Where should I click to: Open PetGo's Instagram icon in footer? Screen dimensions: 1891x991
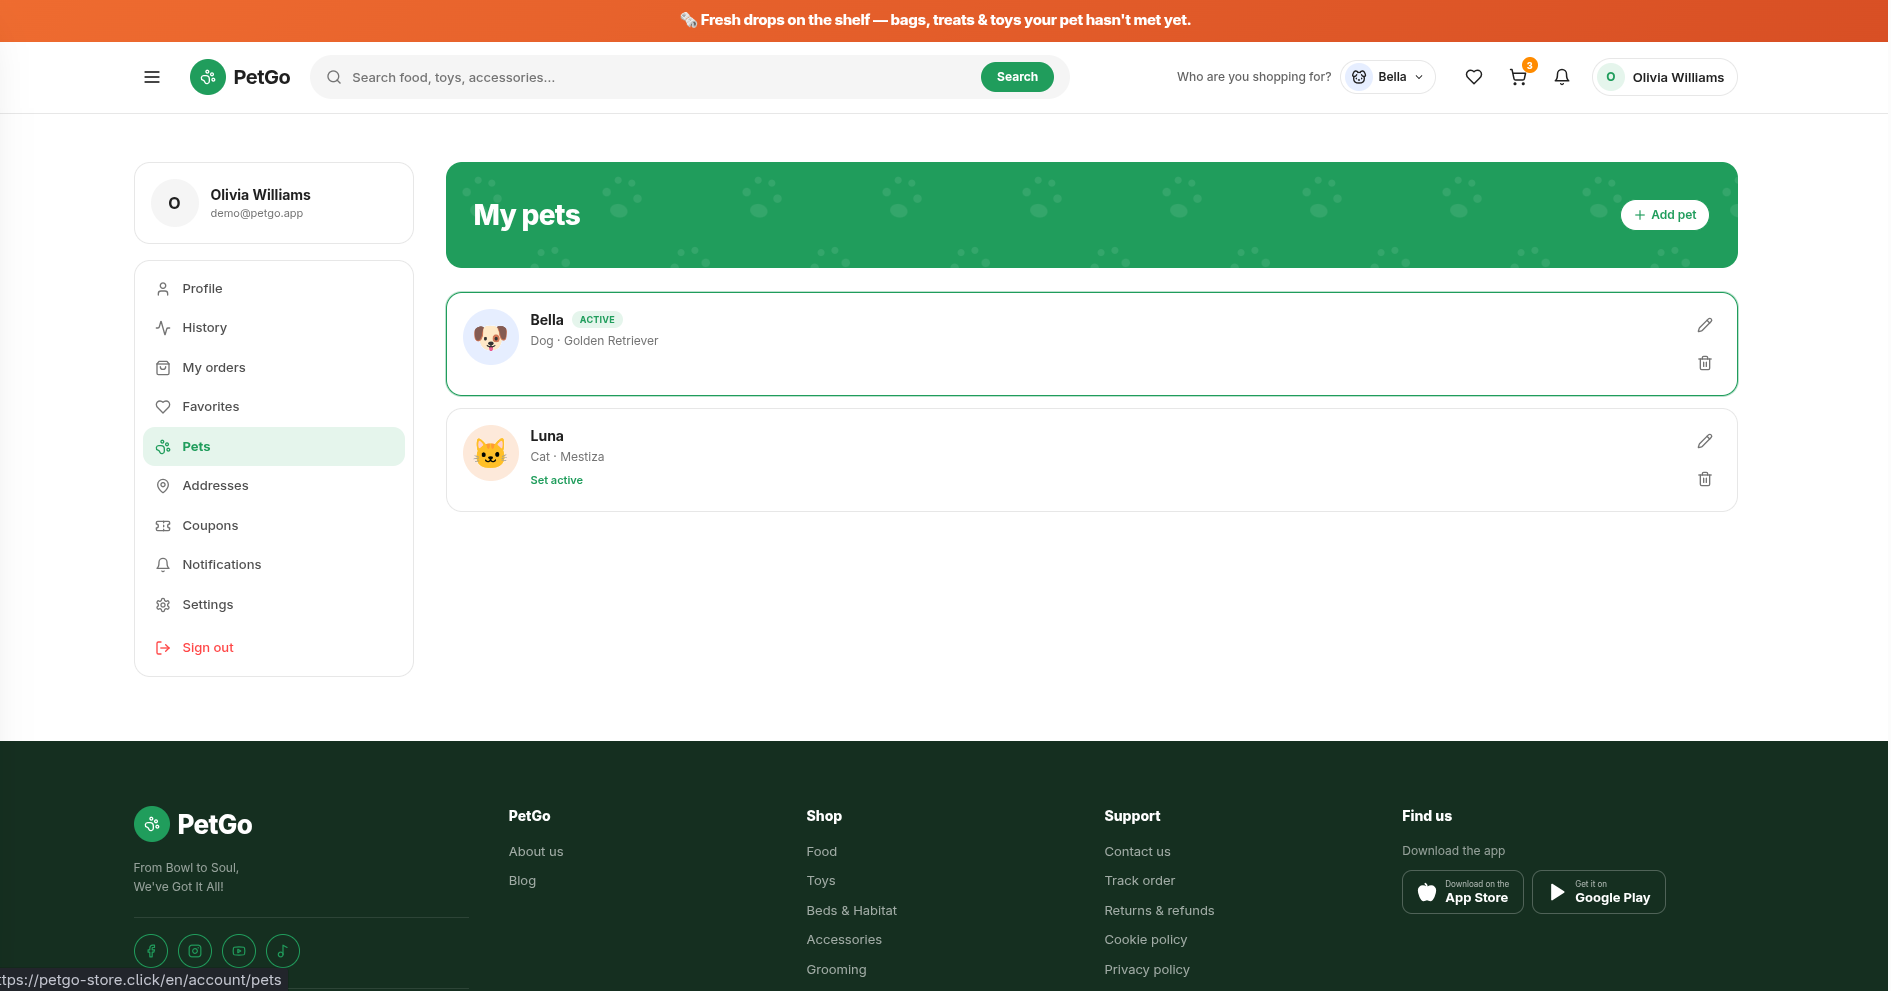(195, 951)
